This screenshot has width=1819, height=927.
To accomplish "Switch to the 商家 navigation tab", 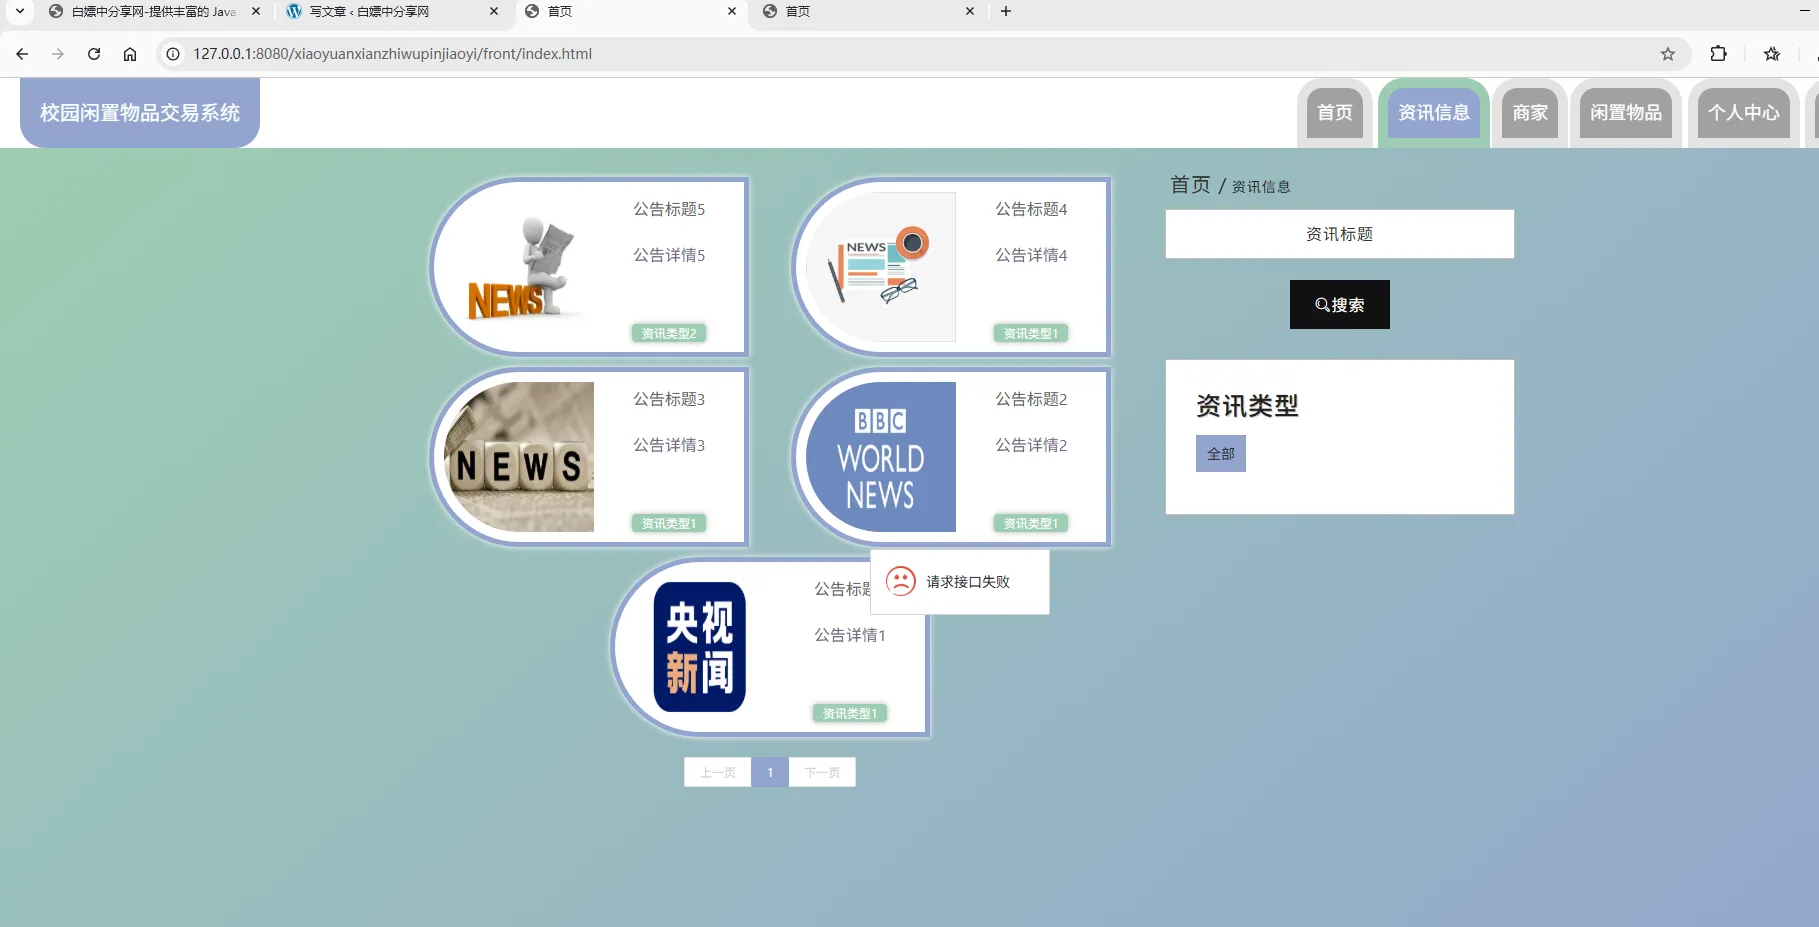I will [1530, 113].
